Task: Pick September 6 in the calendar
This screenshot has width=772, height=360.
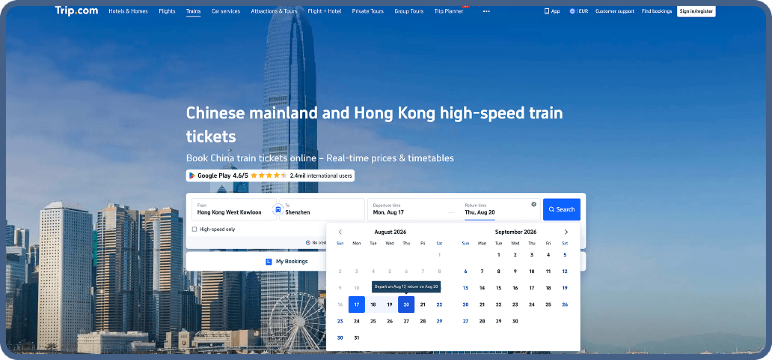Action: coord(465,271)
